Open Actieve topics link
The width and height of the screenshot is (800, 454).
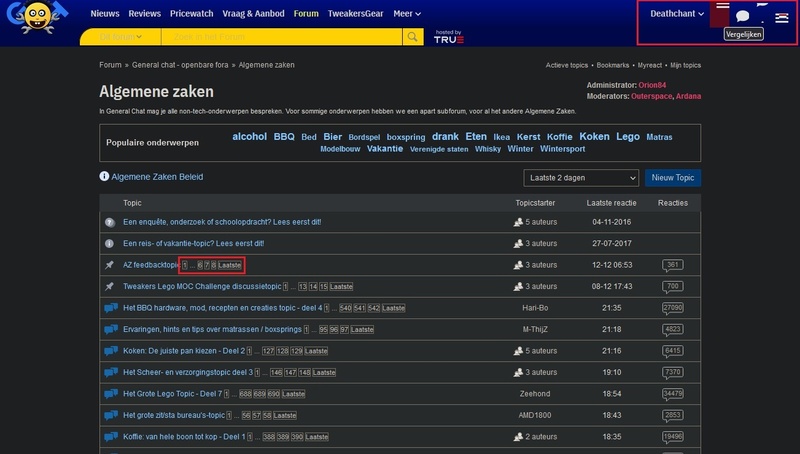click(x=566, y=65)
